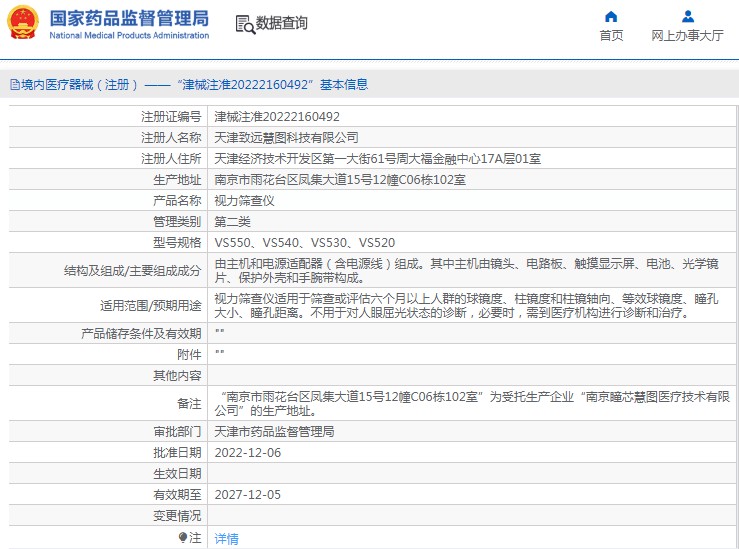Click the 首页 home icon
739x549 pixels.
click(611, 17)
